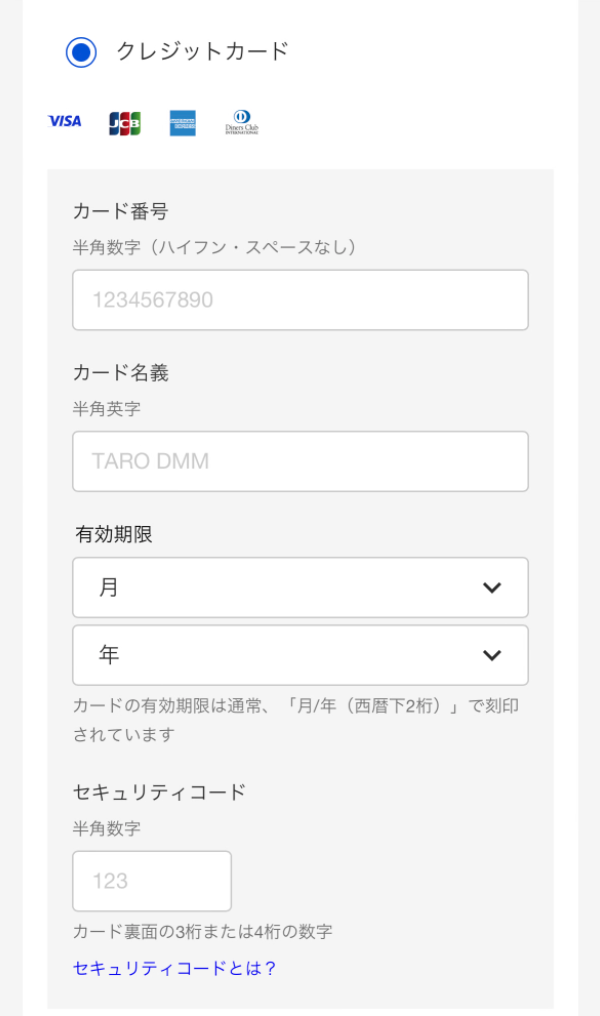The height and width of the screenshot is (1016, 600).
Task: Click the クレジットカード payment label text
Action: click(202, 51)
